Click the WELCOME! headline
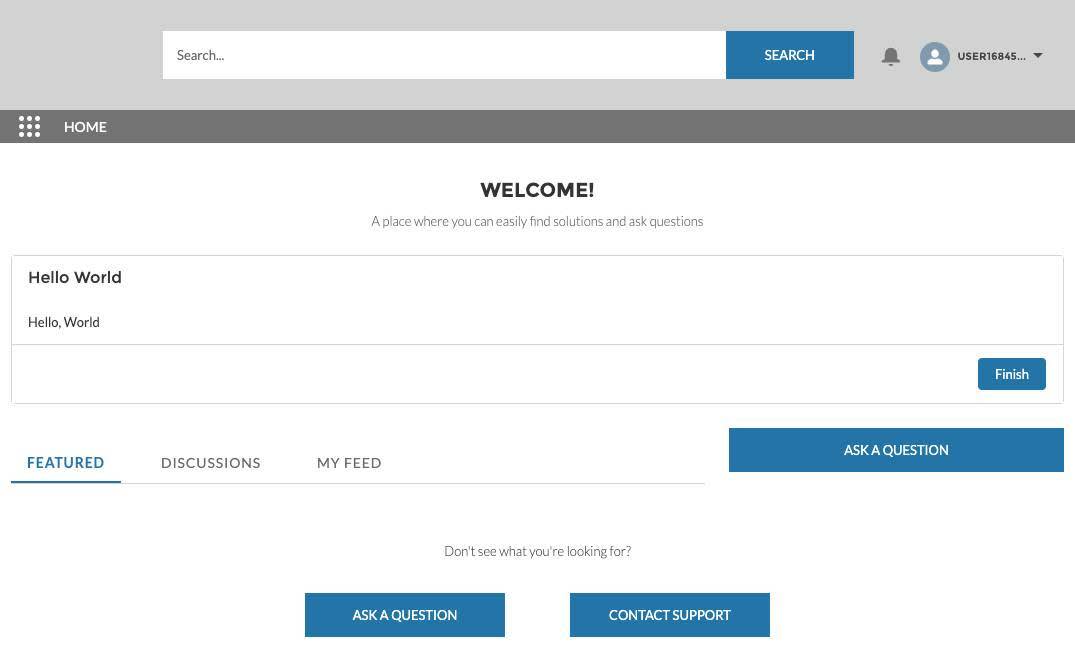1075x648 pixels. [x=537, y=190]
